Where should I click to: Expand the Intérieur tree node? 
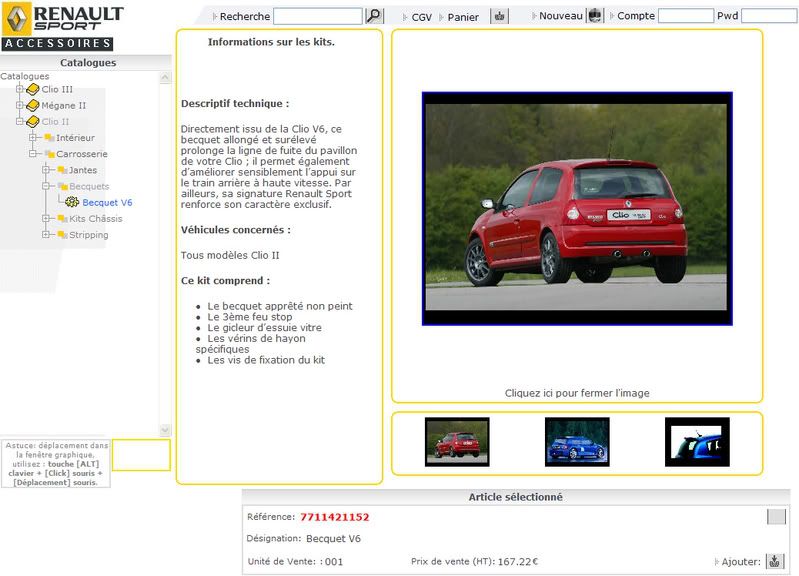coord(33,137)
